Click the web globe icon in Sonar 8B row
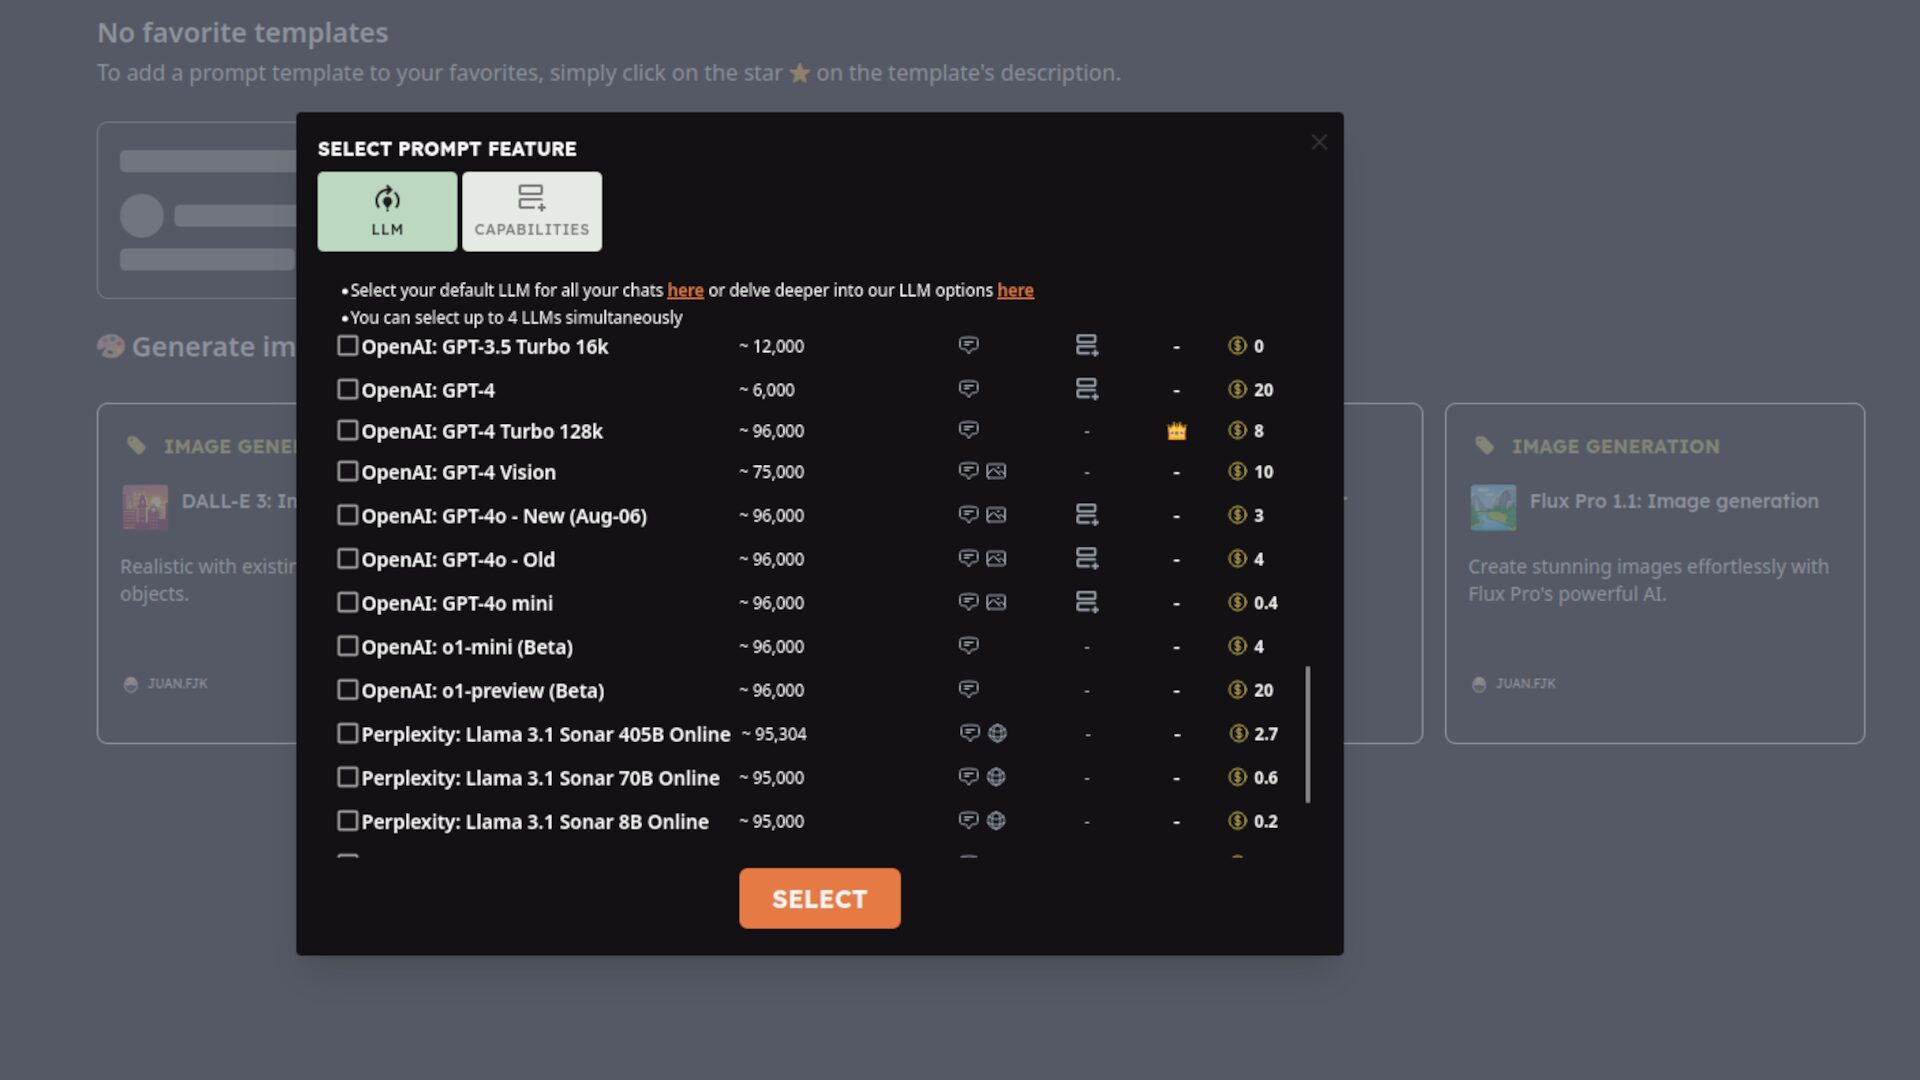1920x1080 pixels. point(996,821)
